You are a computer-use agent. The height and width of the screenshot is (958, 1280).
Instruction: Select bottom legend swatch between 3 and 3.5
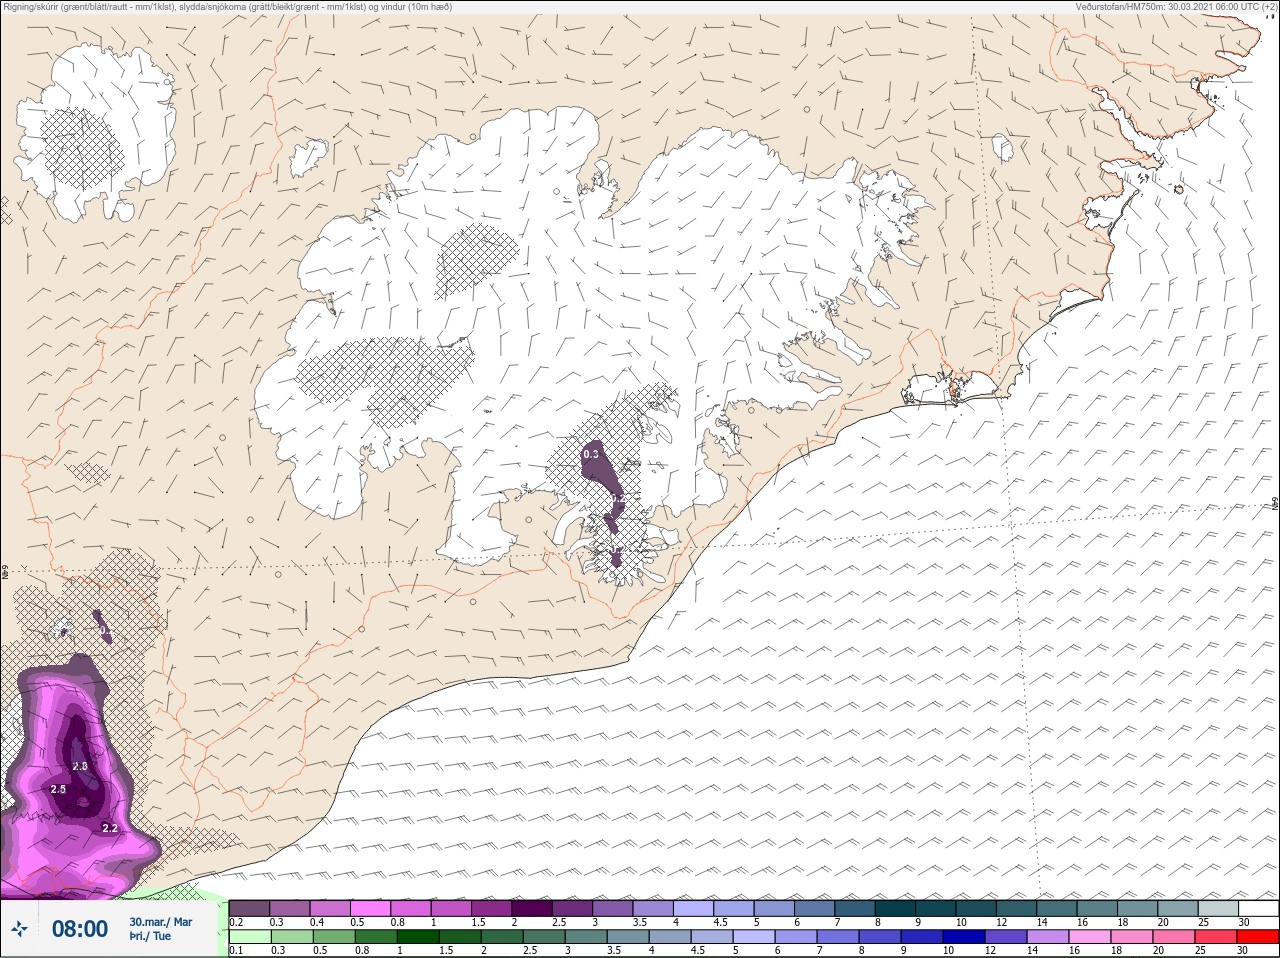coord(586,937)
